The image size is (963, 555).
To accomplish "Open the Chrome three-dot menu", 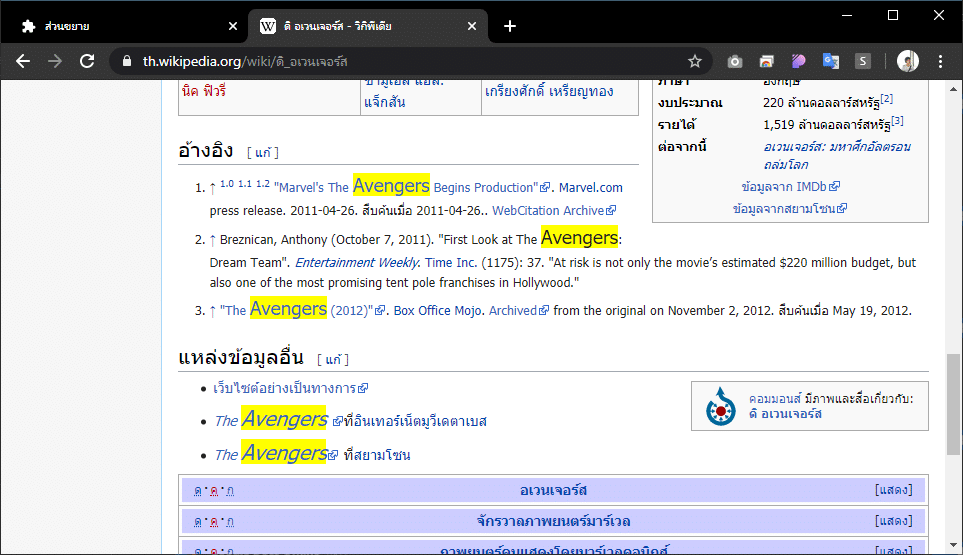I will click(940, 61).
